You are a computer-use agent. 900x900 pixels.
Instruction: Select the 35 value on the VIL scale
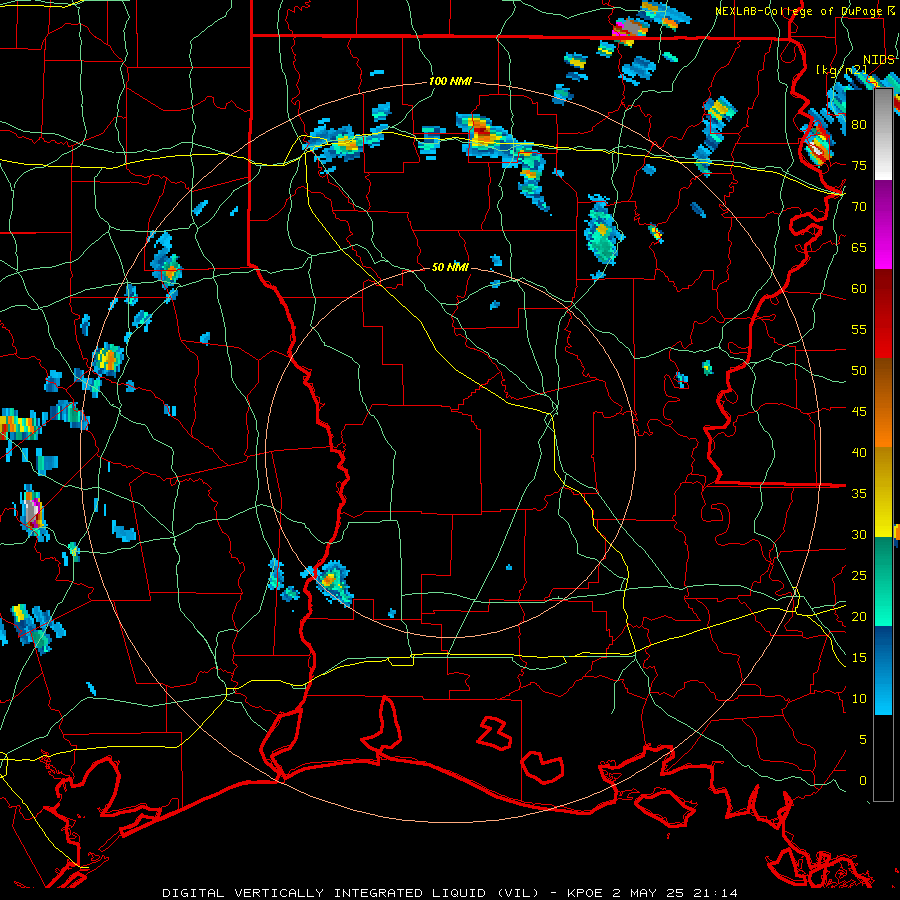coord(859,494)
